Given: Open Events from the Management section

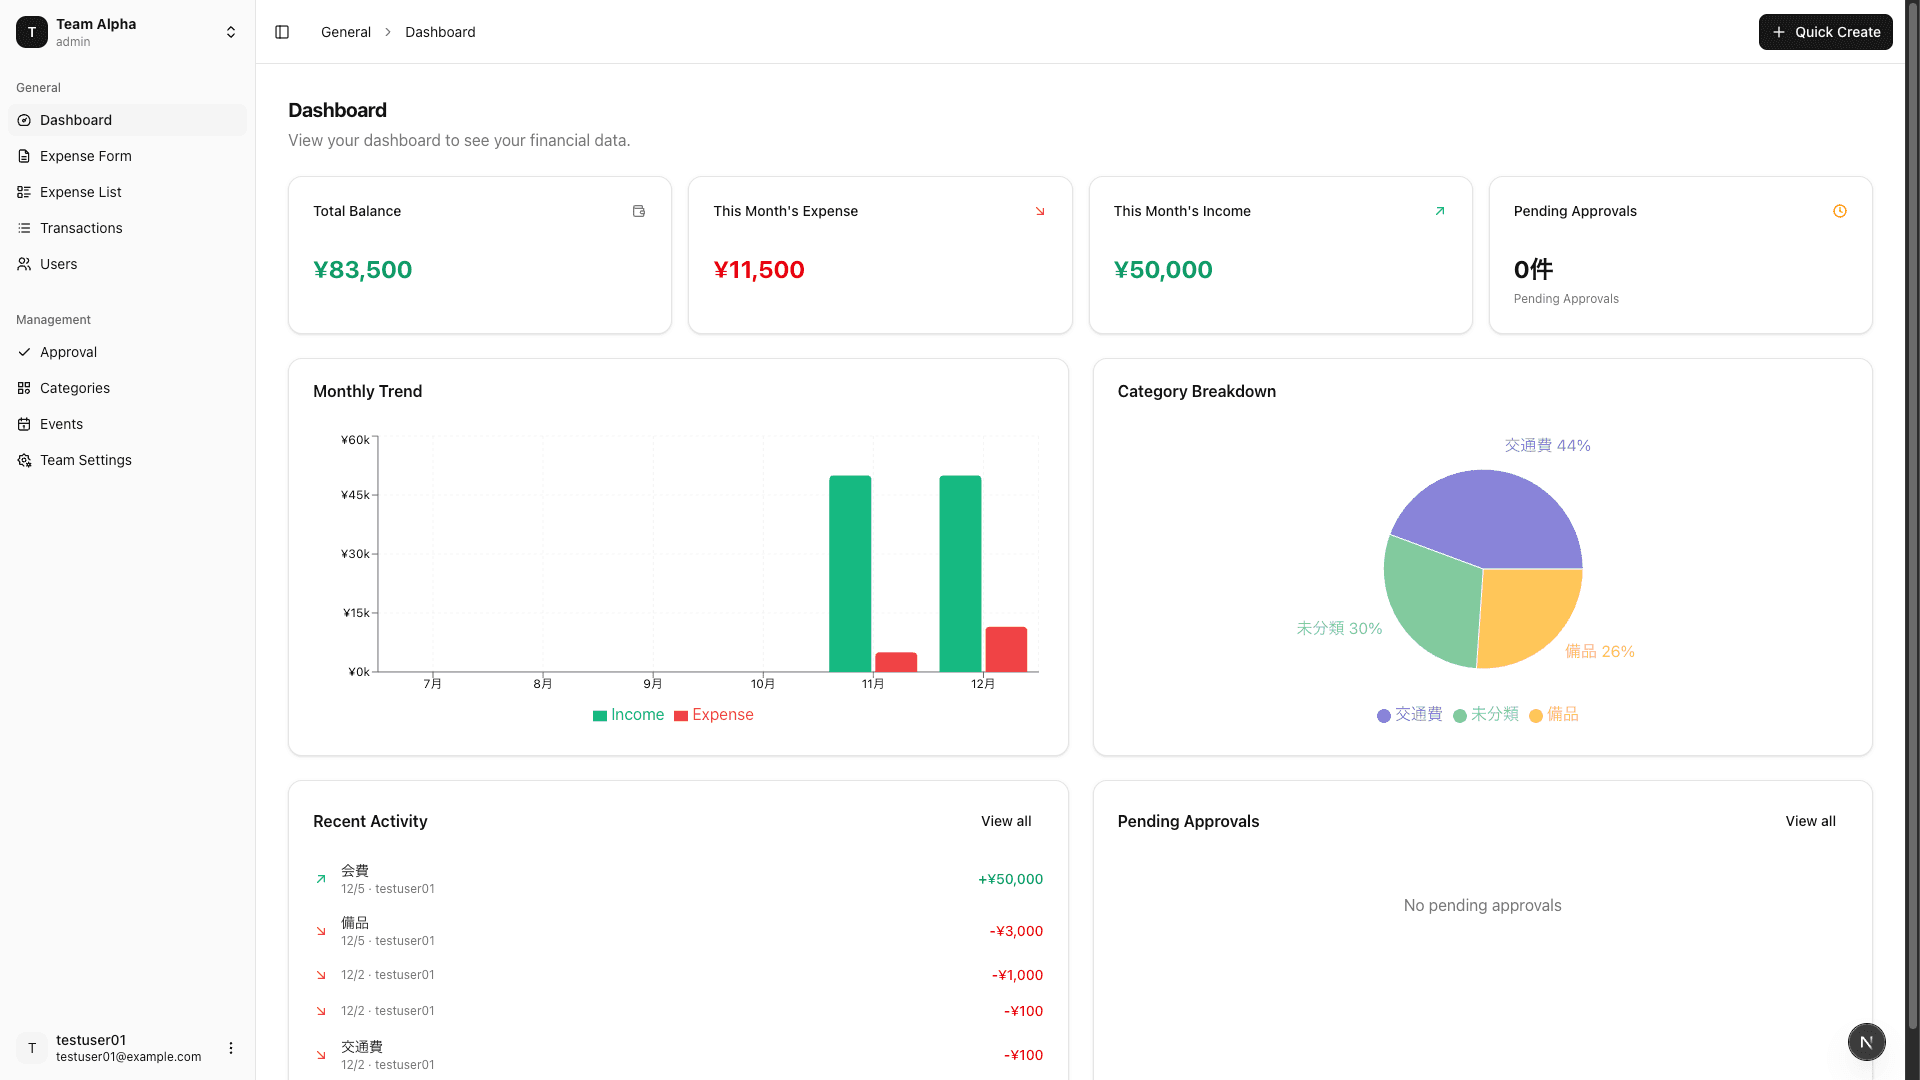Looking at the screenshot, I should [x=62, y=424].
